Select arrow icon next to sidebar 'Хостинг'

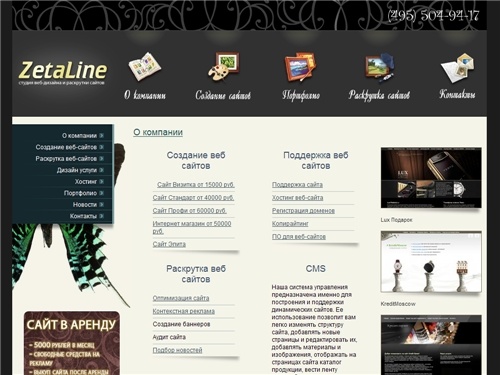(x=101, y=182)
